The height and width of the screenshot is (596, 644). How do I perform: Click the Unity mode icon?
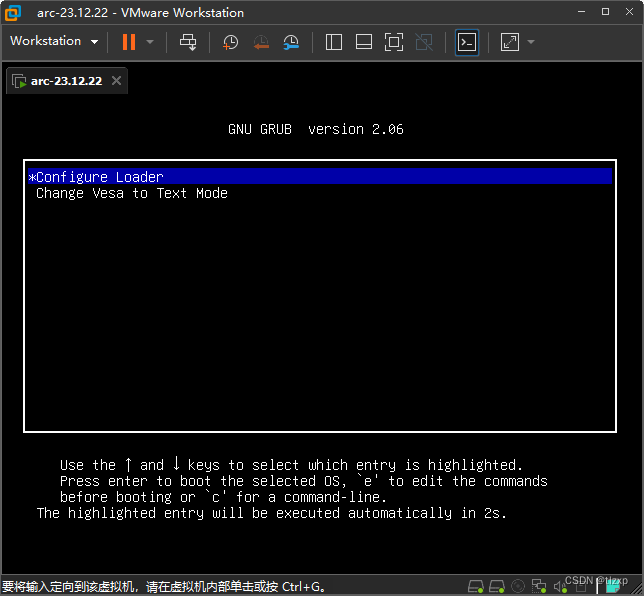424,42
